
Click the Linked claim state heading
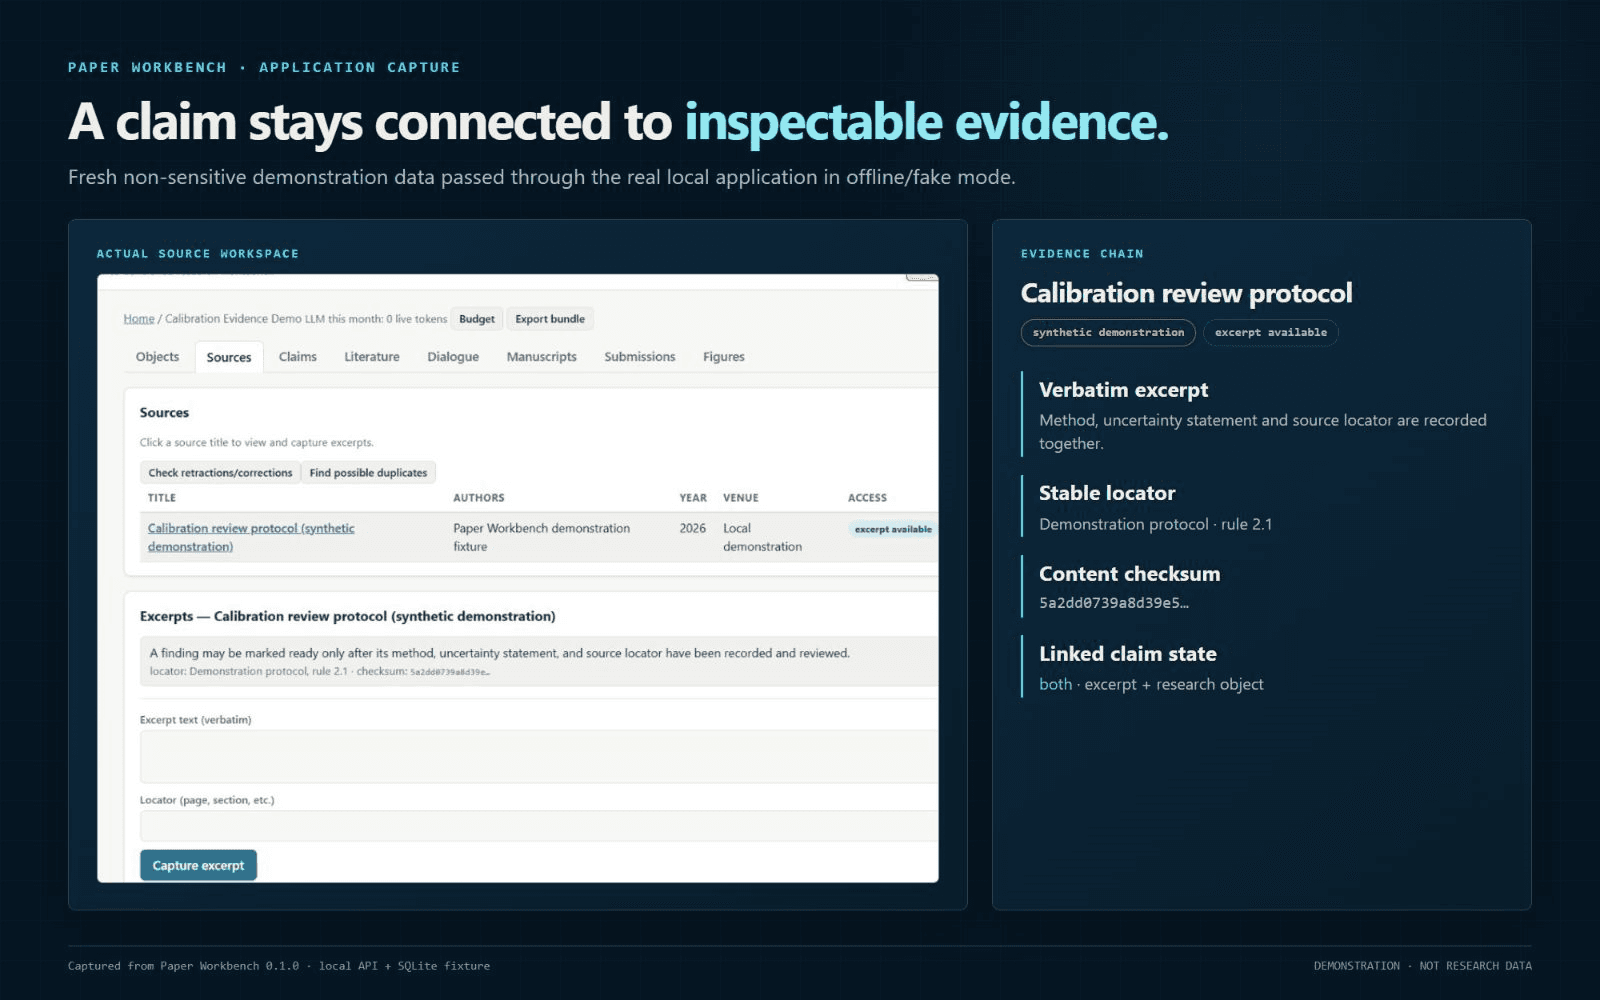click(1128, 654)
